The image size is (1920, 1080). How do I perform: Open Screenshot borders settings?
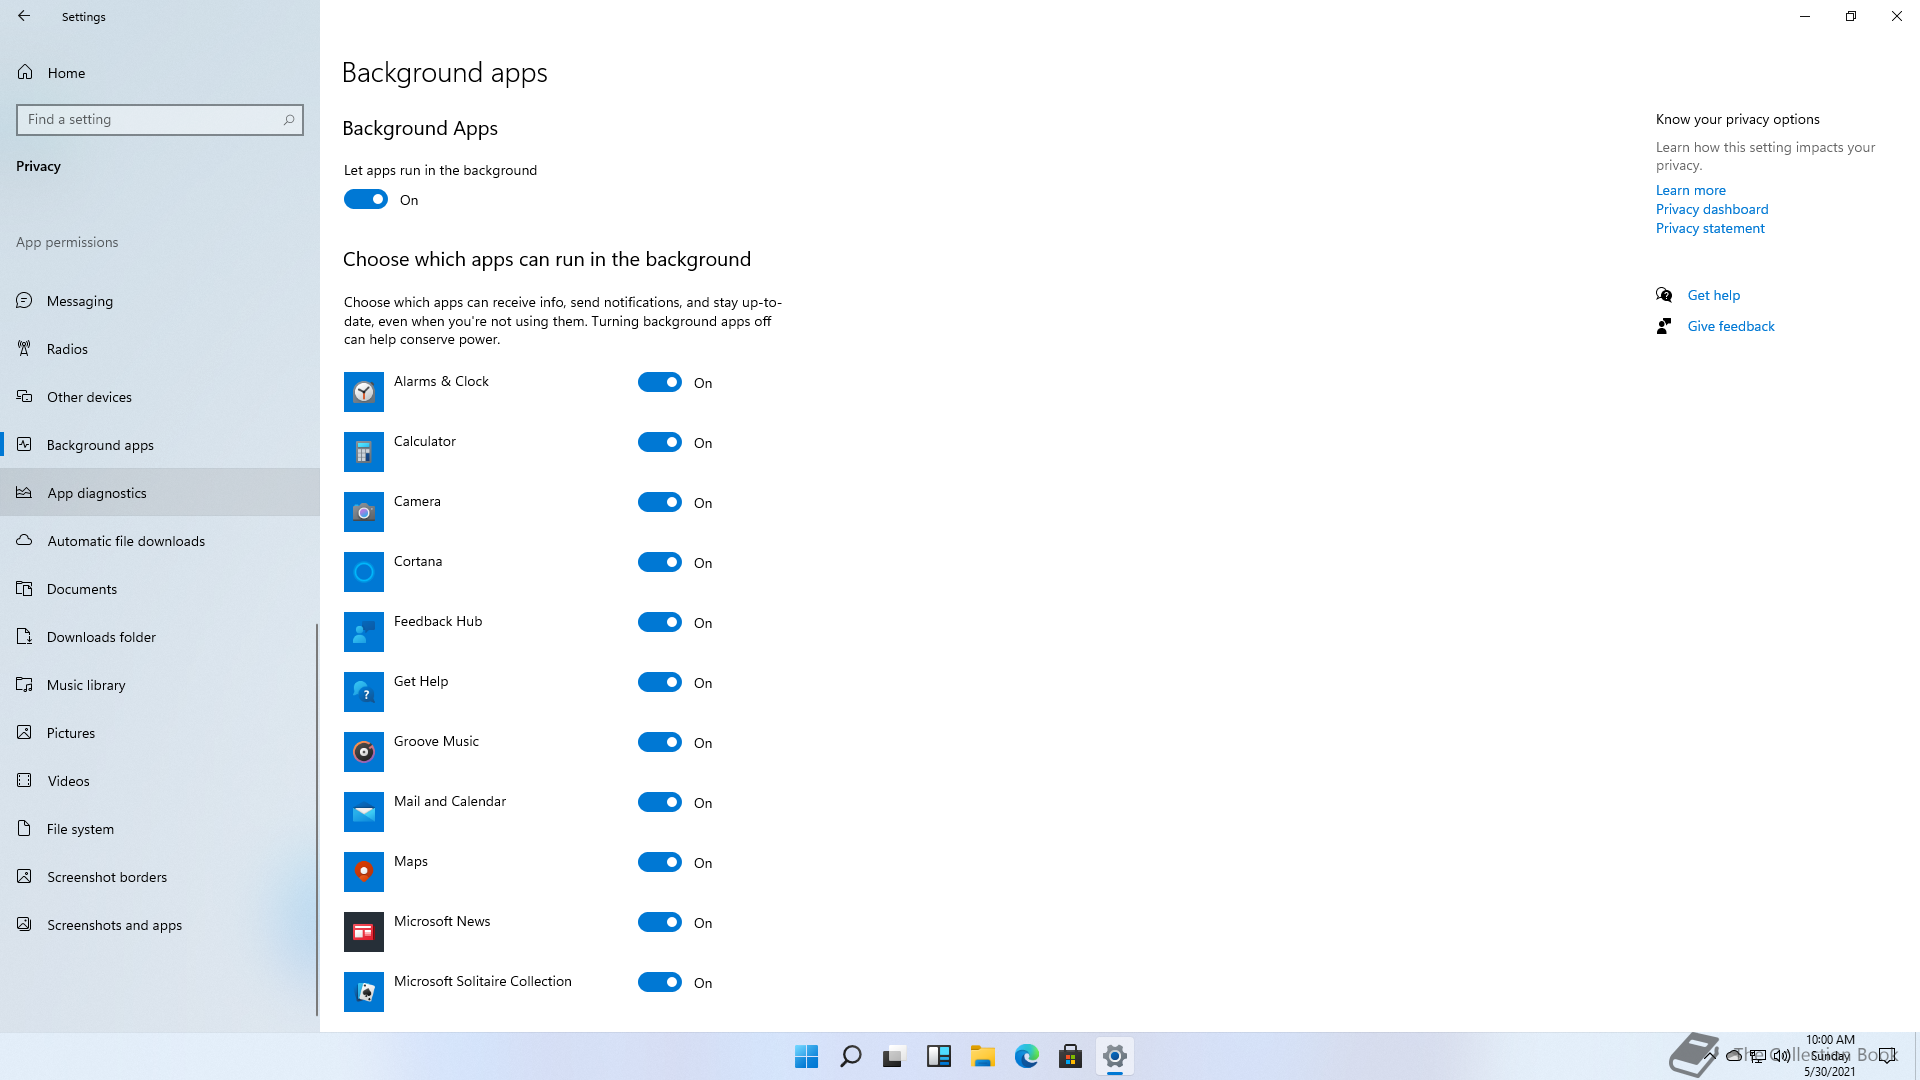[160, 877]
